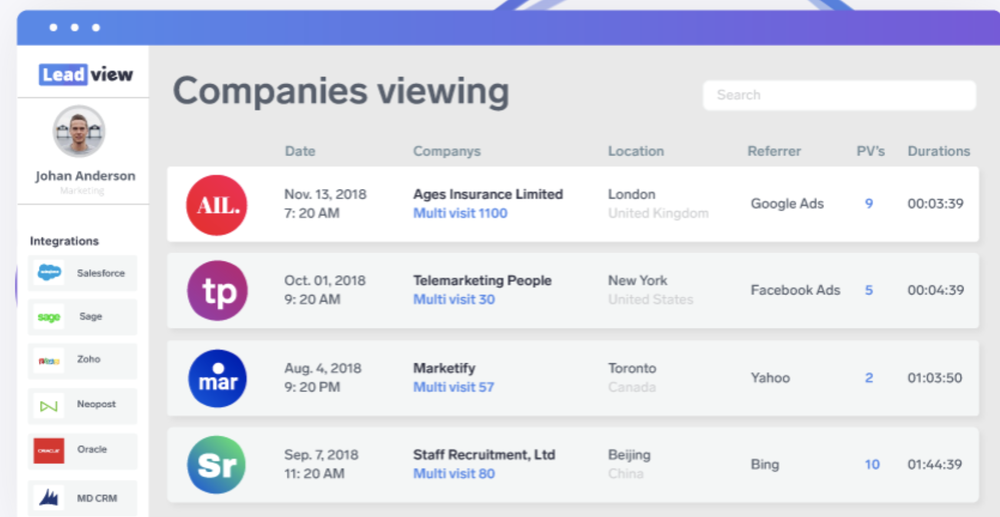
Task: Click the Johan Anderson name
Action: [x=85, y=176]
